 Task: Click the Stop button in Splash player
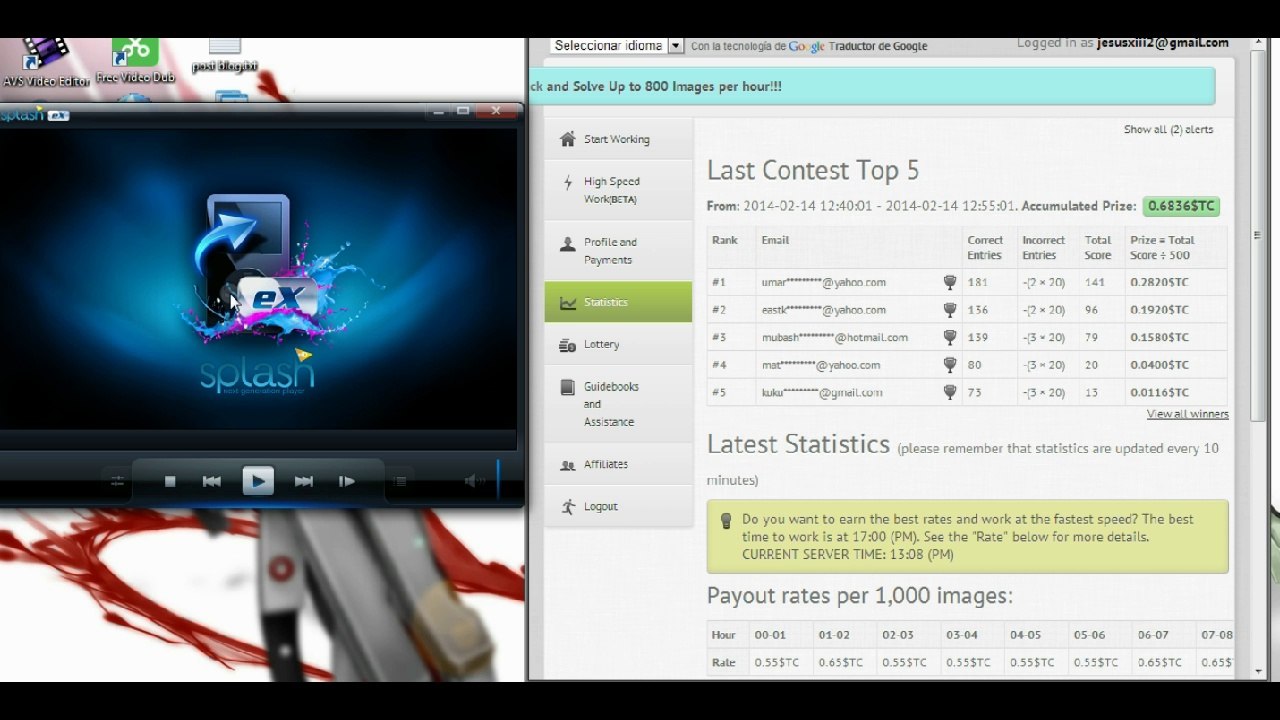pyautogui.click(x=170, y=481)
